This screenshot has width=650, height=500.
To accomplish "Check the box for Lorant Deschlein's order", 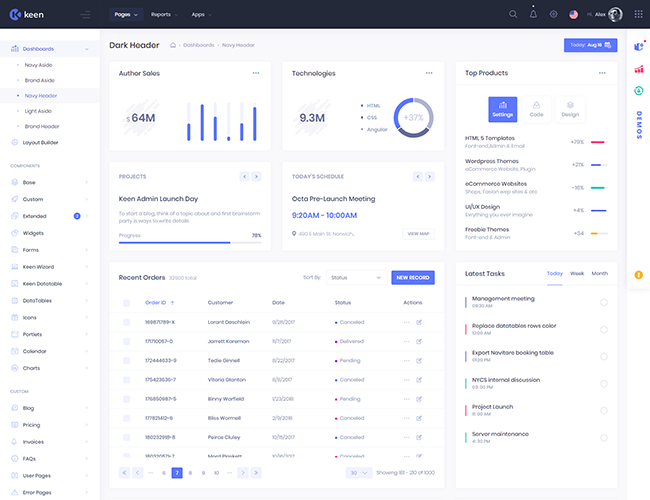I will pyautogui.click(x=126, y=322).
